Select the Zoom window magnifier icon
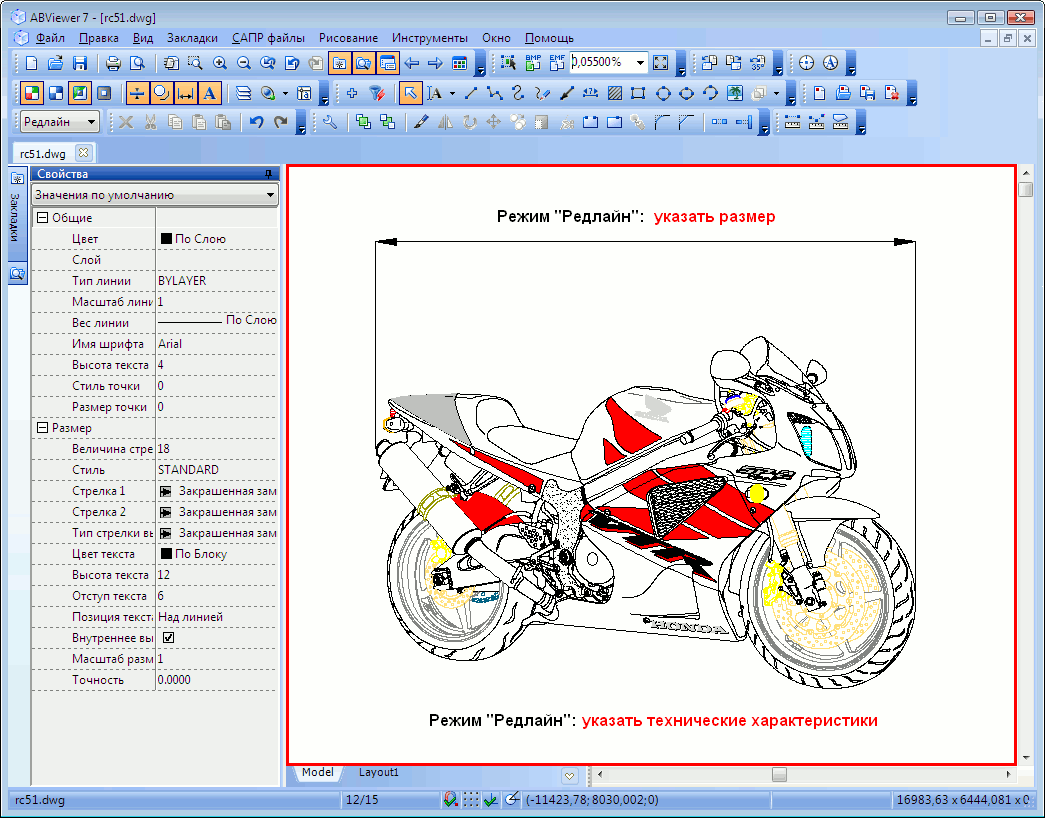 [x=195, y=63]
